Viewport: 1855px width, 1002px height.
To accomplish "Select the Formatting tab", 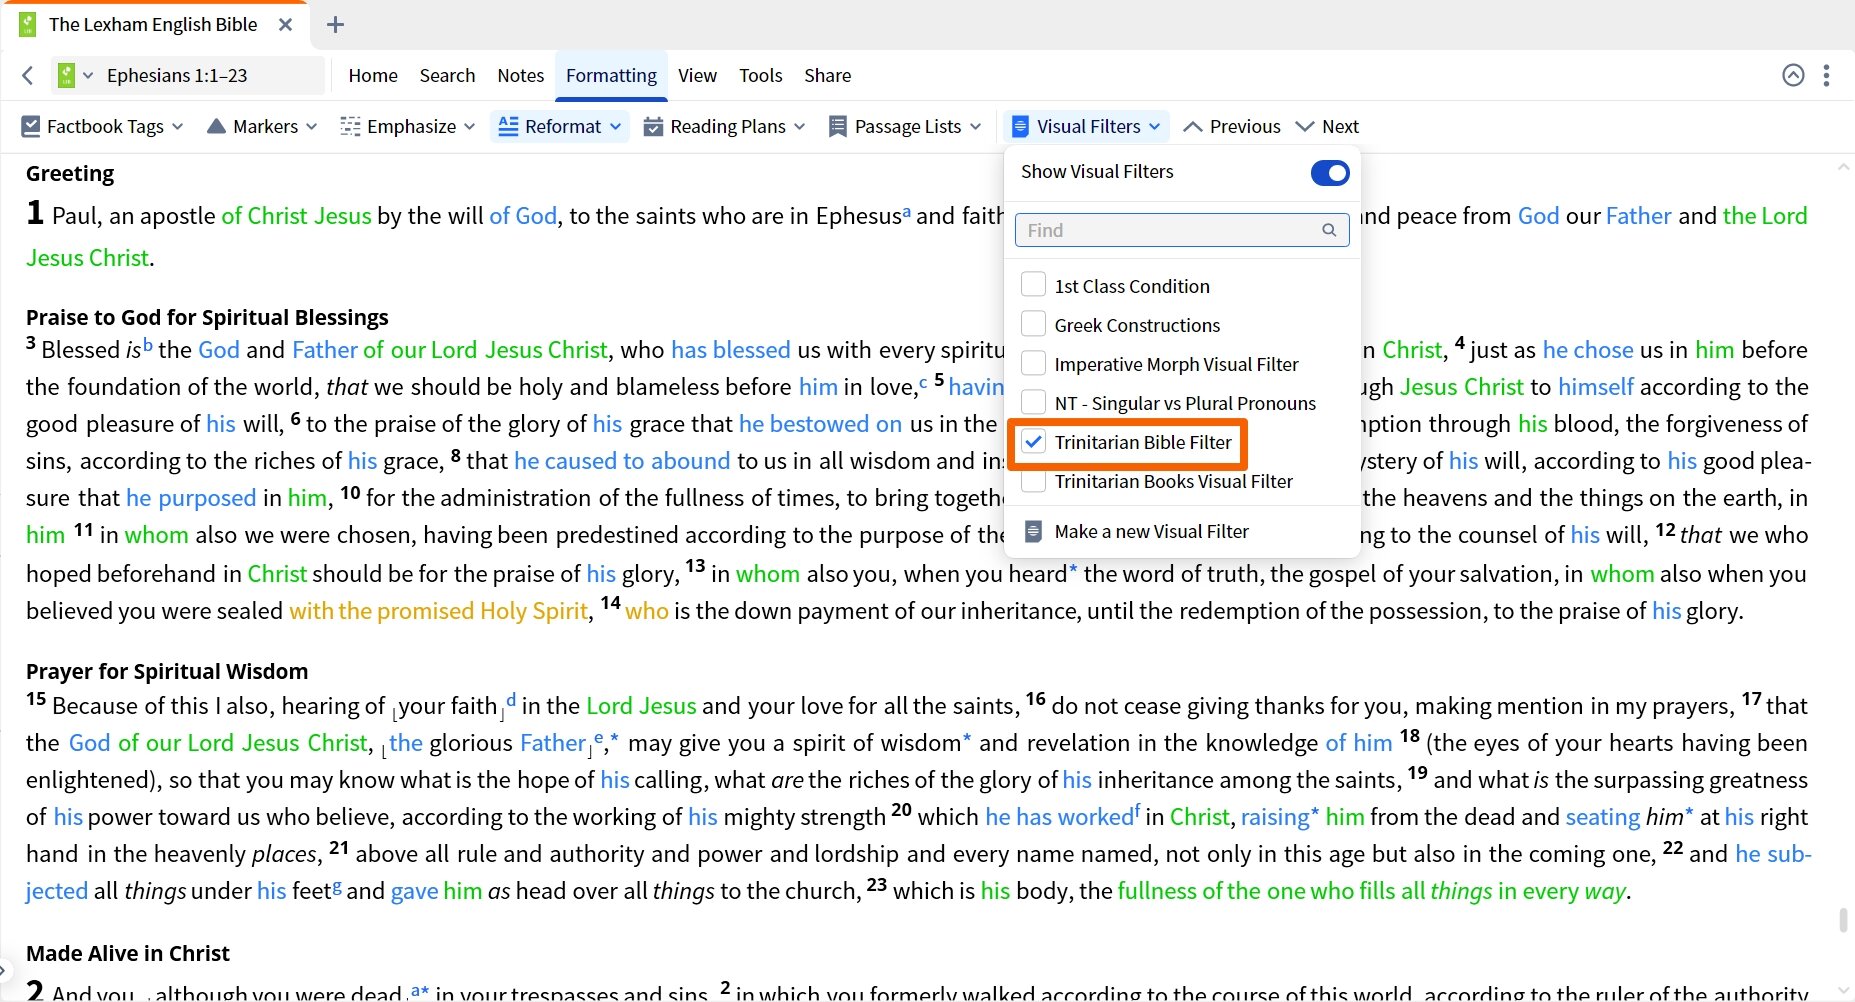I will point(611,76).
